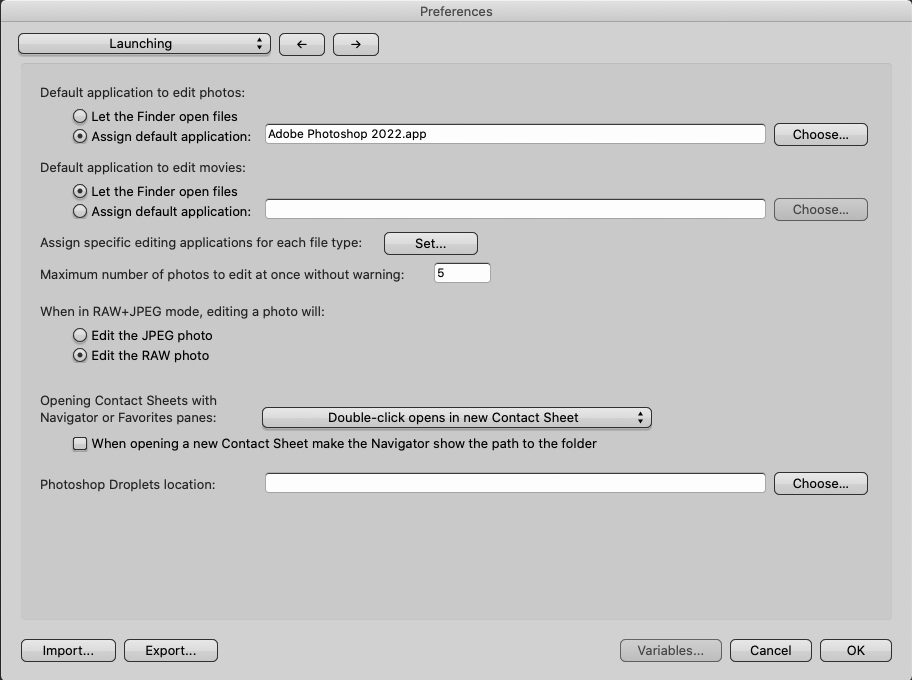Screen dimensions: 912x680
Task: Click the forward arrow navigation button
Action: [x=355, y=44]
